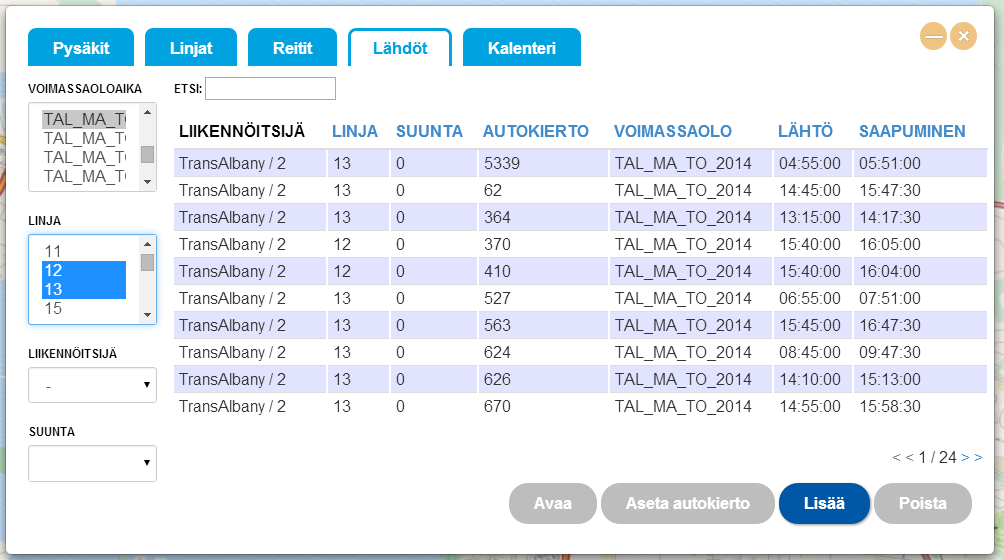The image size is (1004, 560).
Task: Click arrival time 16:04:00
Action: pyautogui.click(x=890, y=271)
